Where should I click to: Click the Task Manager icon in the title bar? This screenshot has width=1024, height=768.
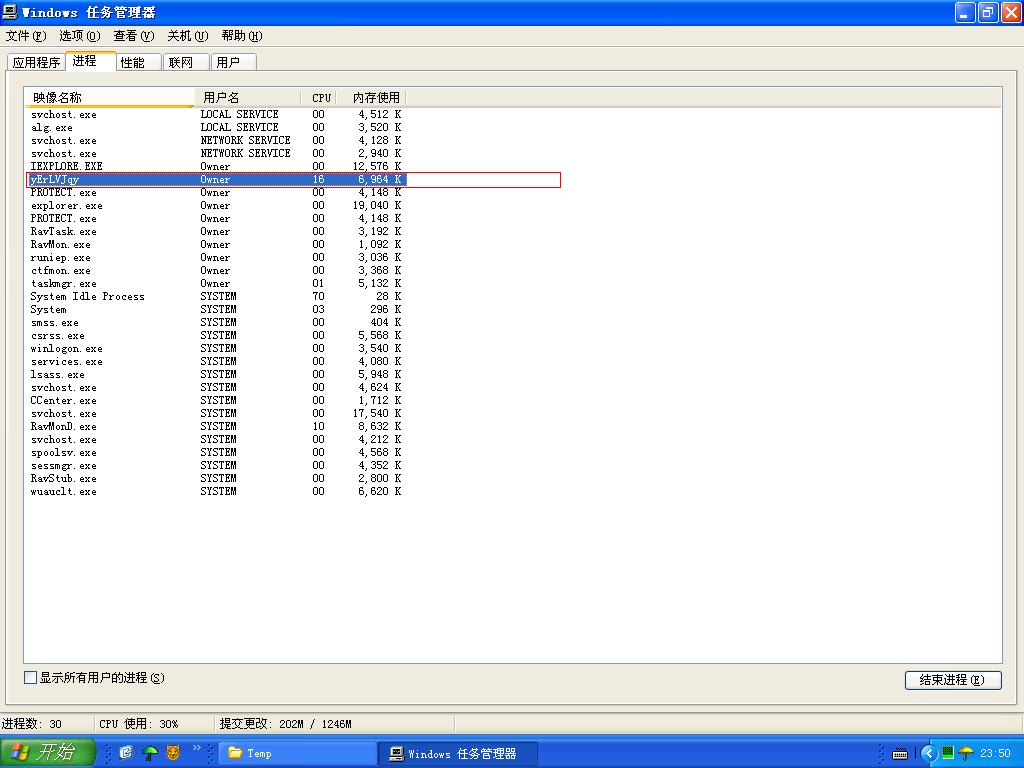pyautogui.click(x=10, y=12)
